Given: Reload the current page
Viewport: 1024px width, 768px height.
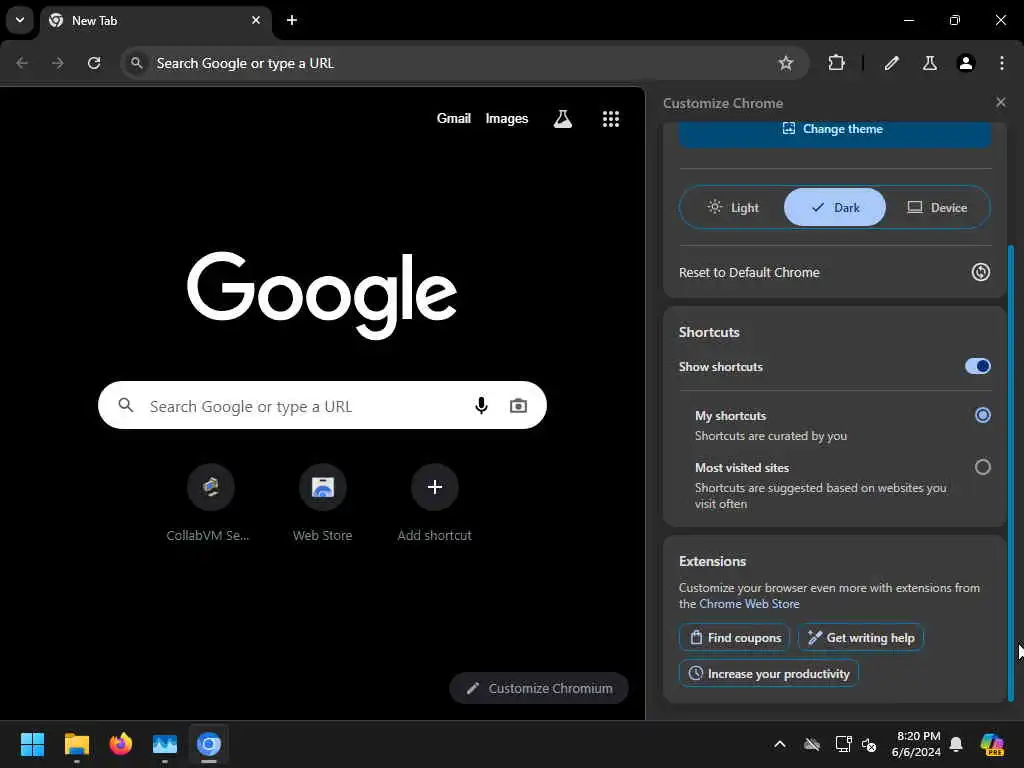Looking at the screenshot, I should tap(94, 63).
